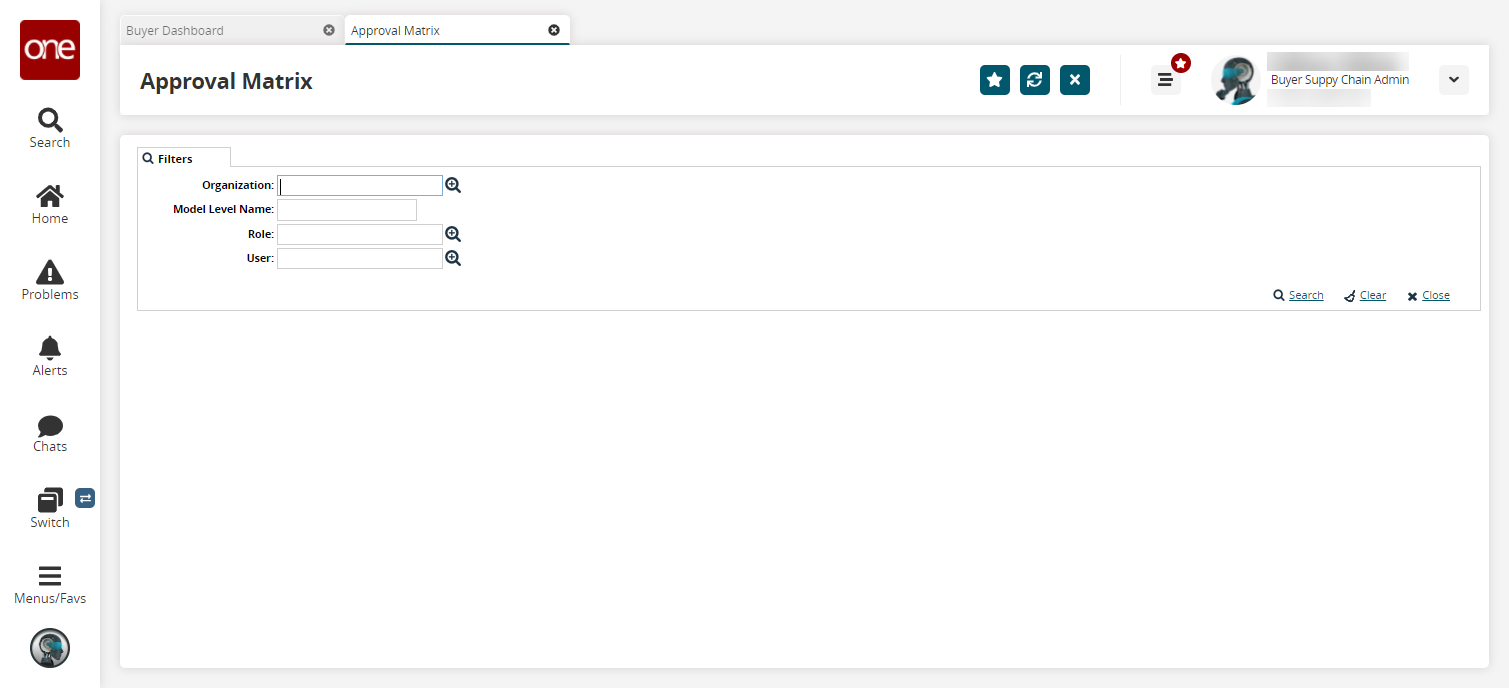The height and width of the screenshot is (688, 1509).
Task: Switch to the Buyer Dashboard tab
Action: pyautogui.click(x=175, y=31)
